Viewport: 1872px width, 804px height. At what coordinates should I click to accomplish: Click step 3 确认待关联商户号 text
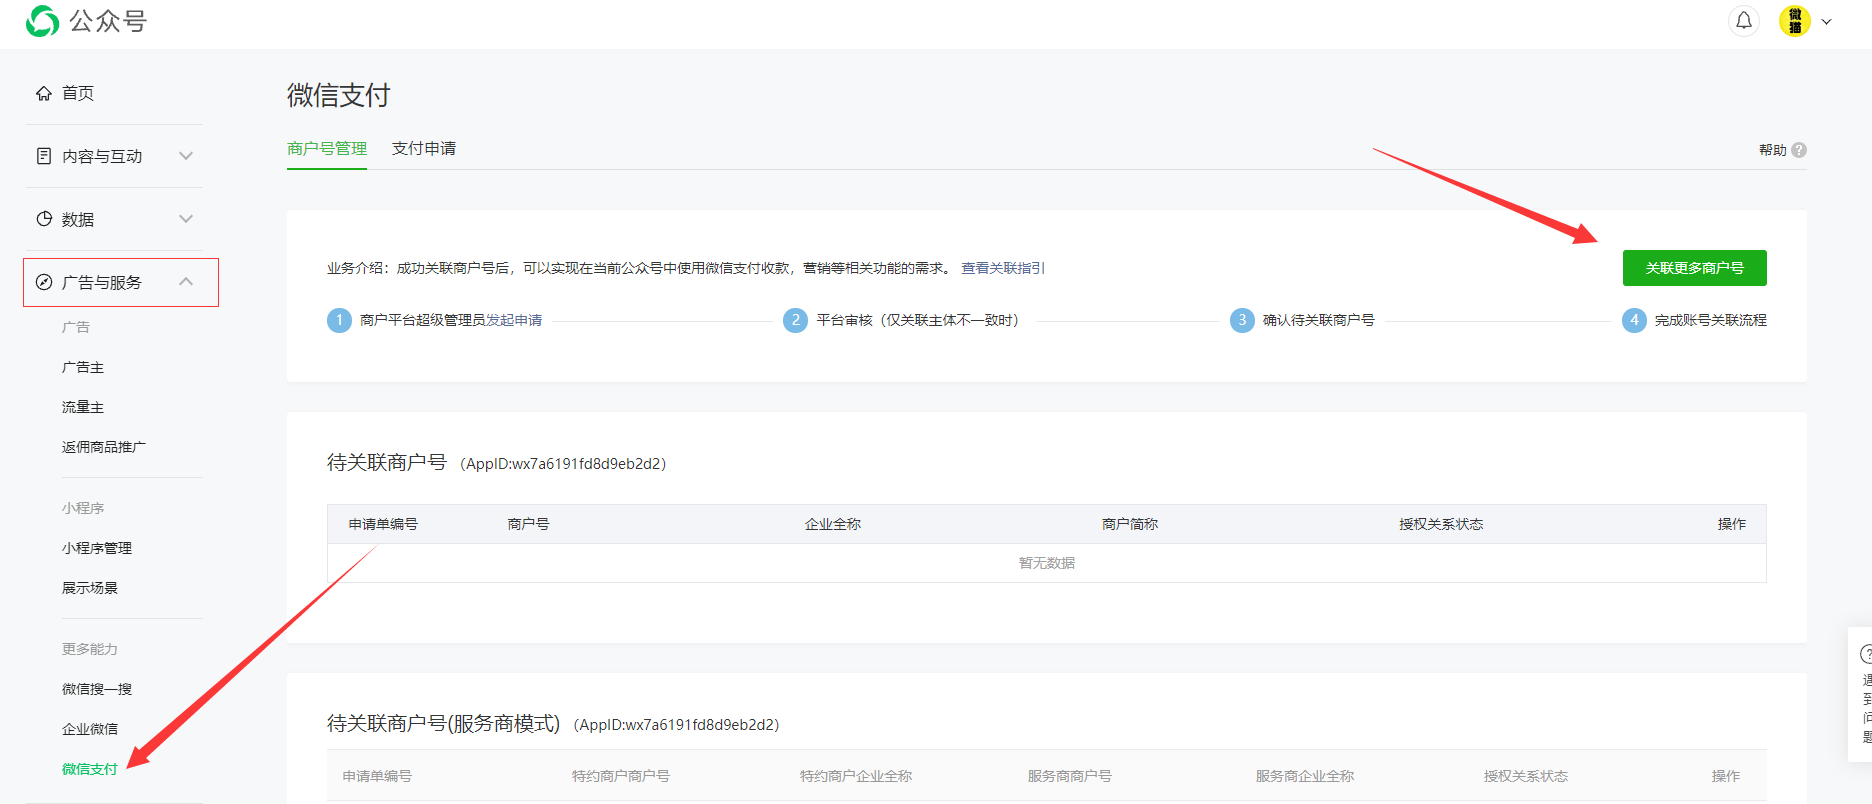click(1318, 320)
